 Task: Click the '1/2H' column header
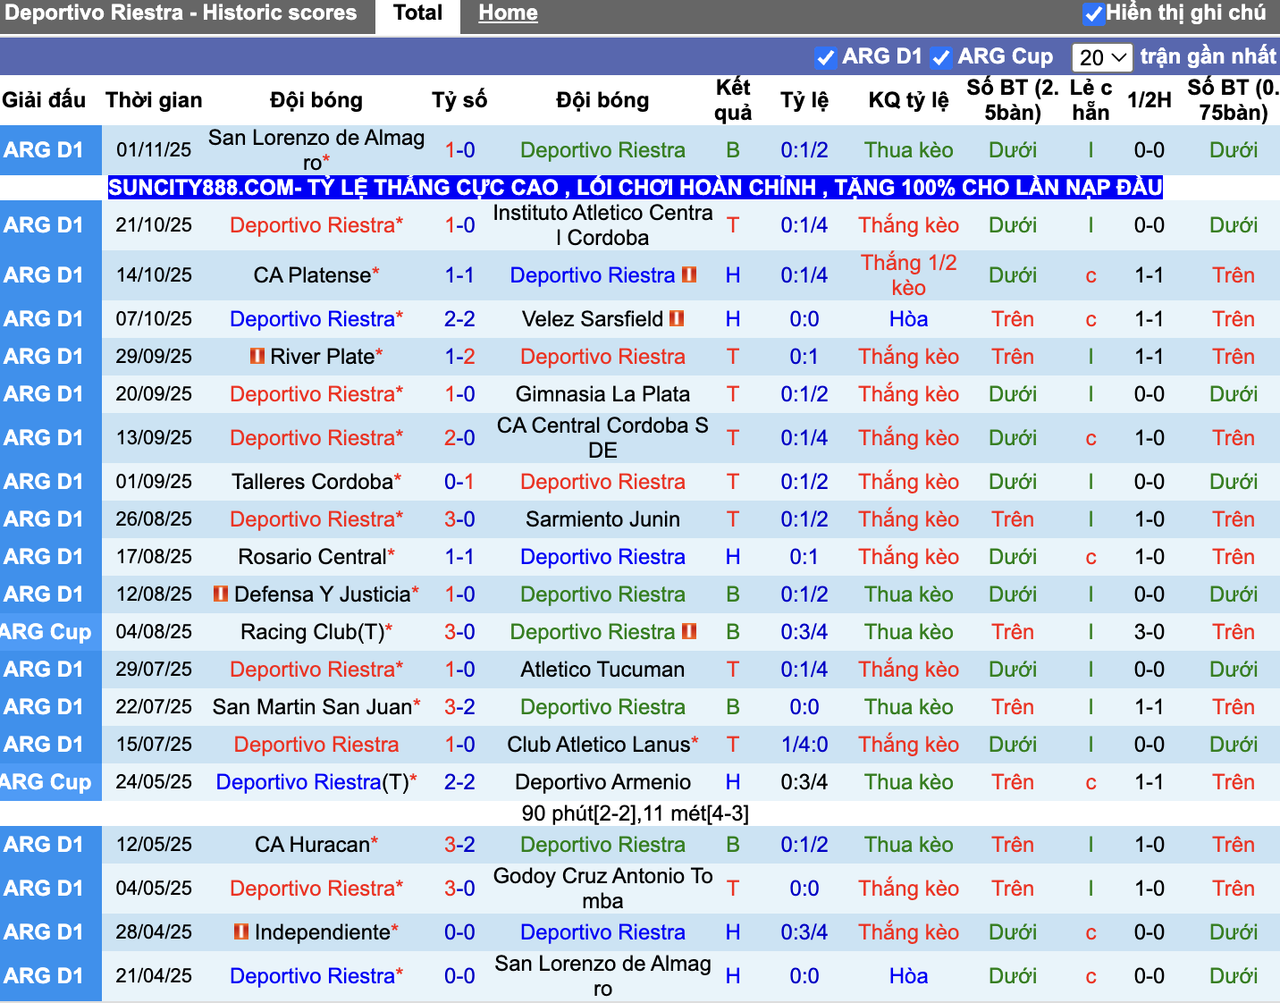pos(1149,100)
